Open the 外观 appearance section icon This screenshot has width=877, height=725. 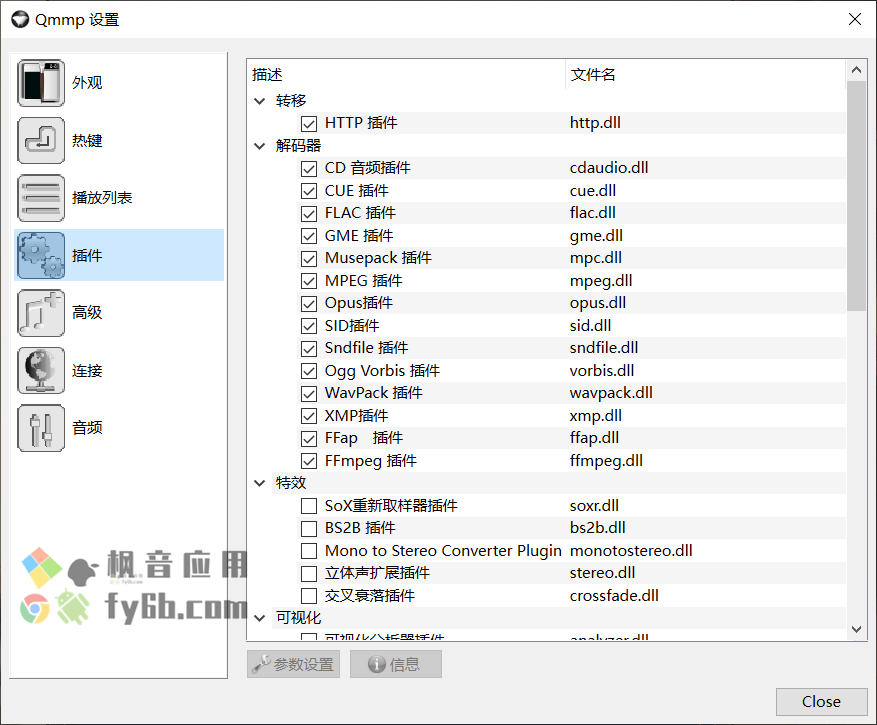coord(41,83)
